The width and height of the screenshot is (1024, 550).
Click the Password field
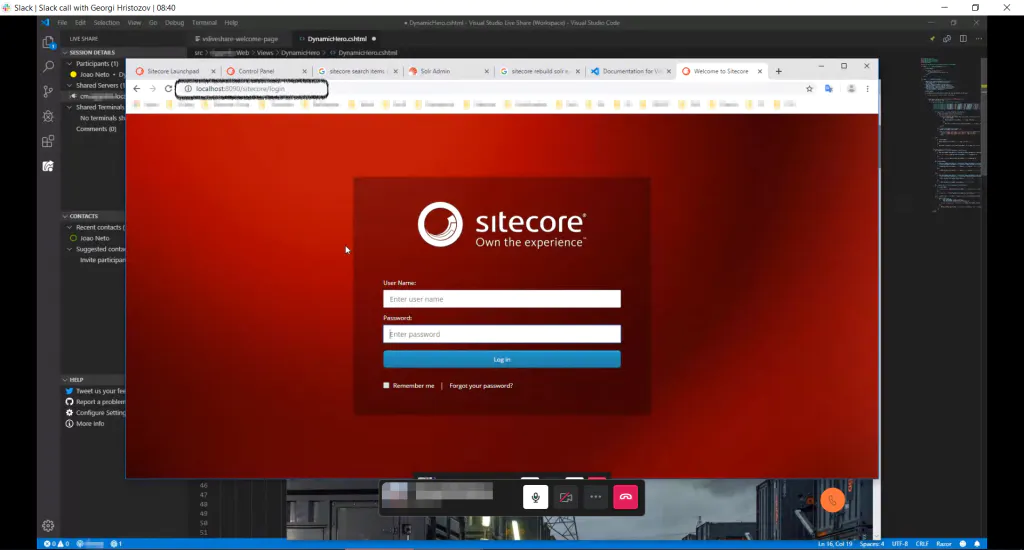pos(502,334)
